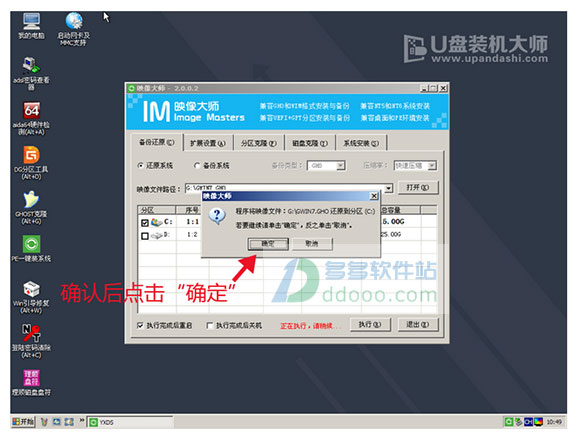580x440 pixels.
Task: Open the 压缩率 compression dropdown
Action: (432, 166)
